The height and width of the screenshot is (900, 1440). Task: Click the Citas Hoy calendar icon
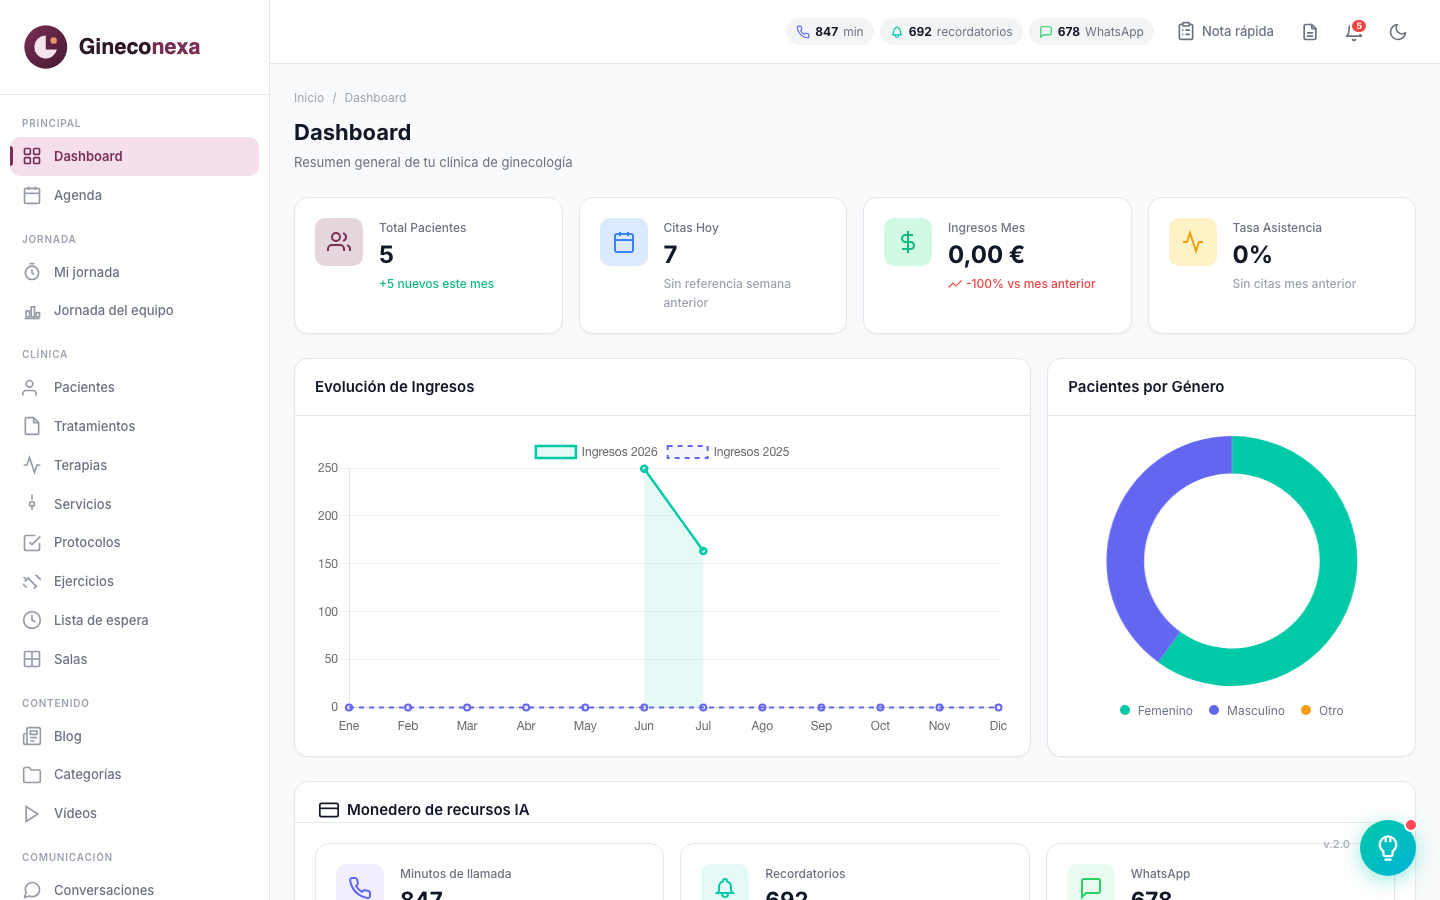[x=624, y=242]
